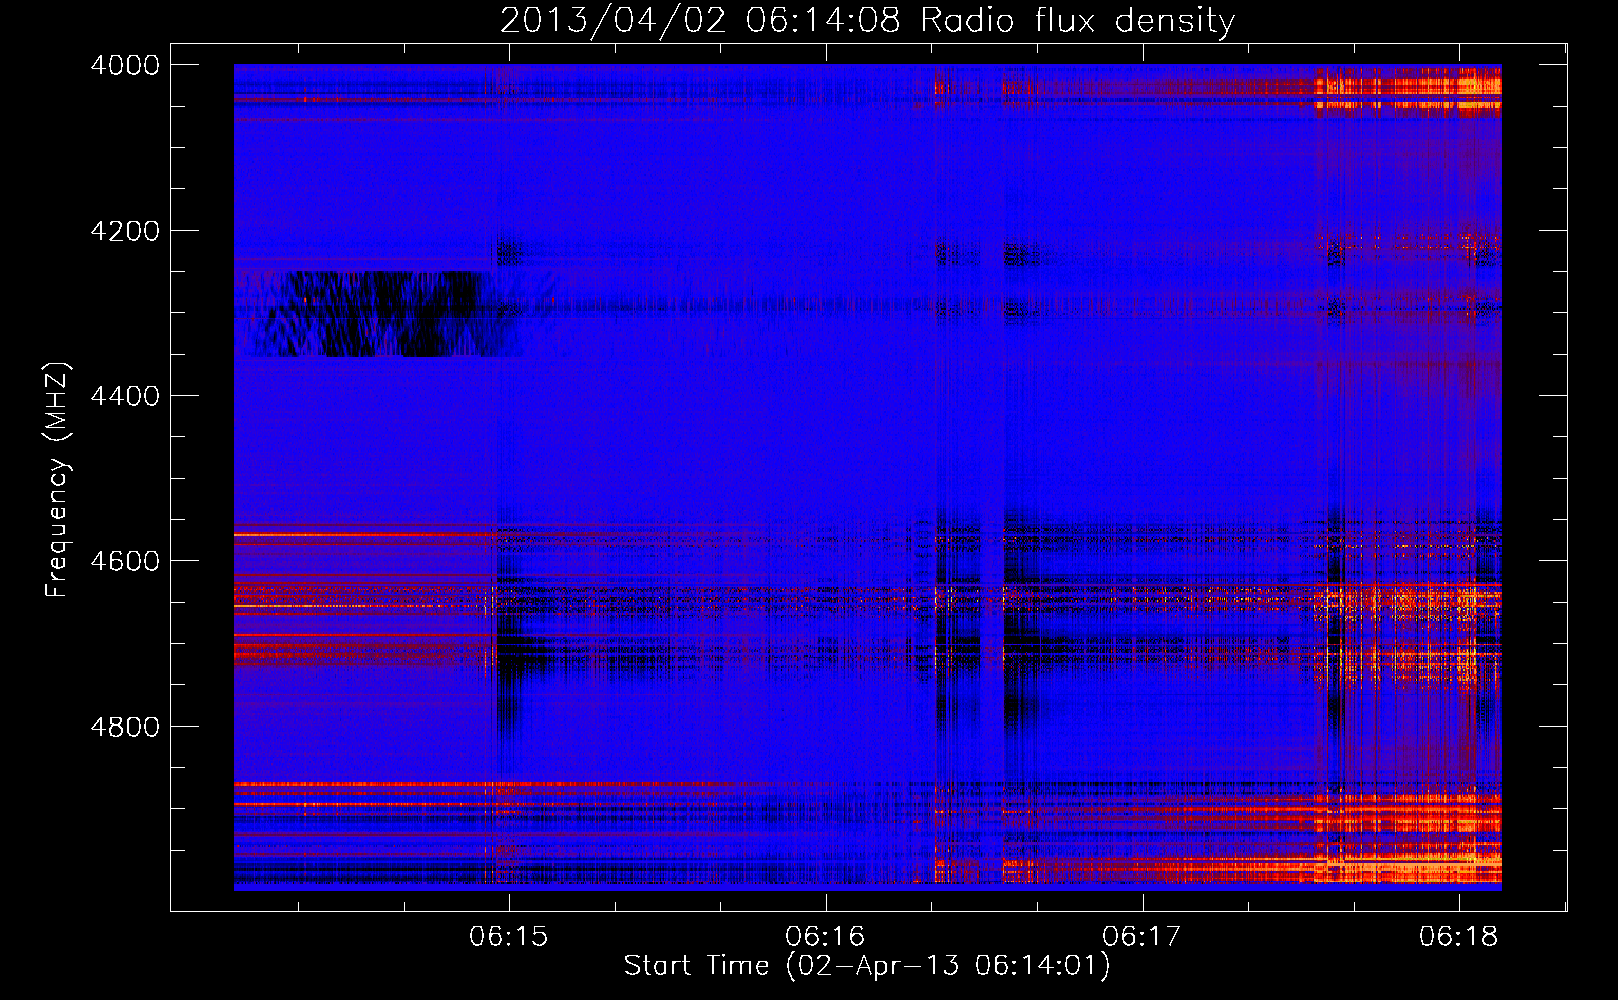Click the '4400' frequency axis label
The width and height of the screenshot is (1618, 1000).
pyautogui.click(x=125, y=396)
